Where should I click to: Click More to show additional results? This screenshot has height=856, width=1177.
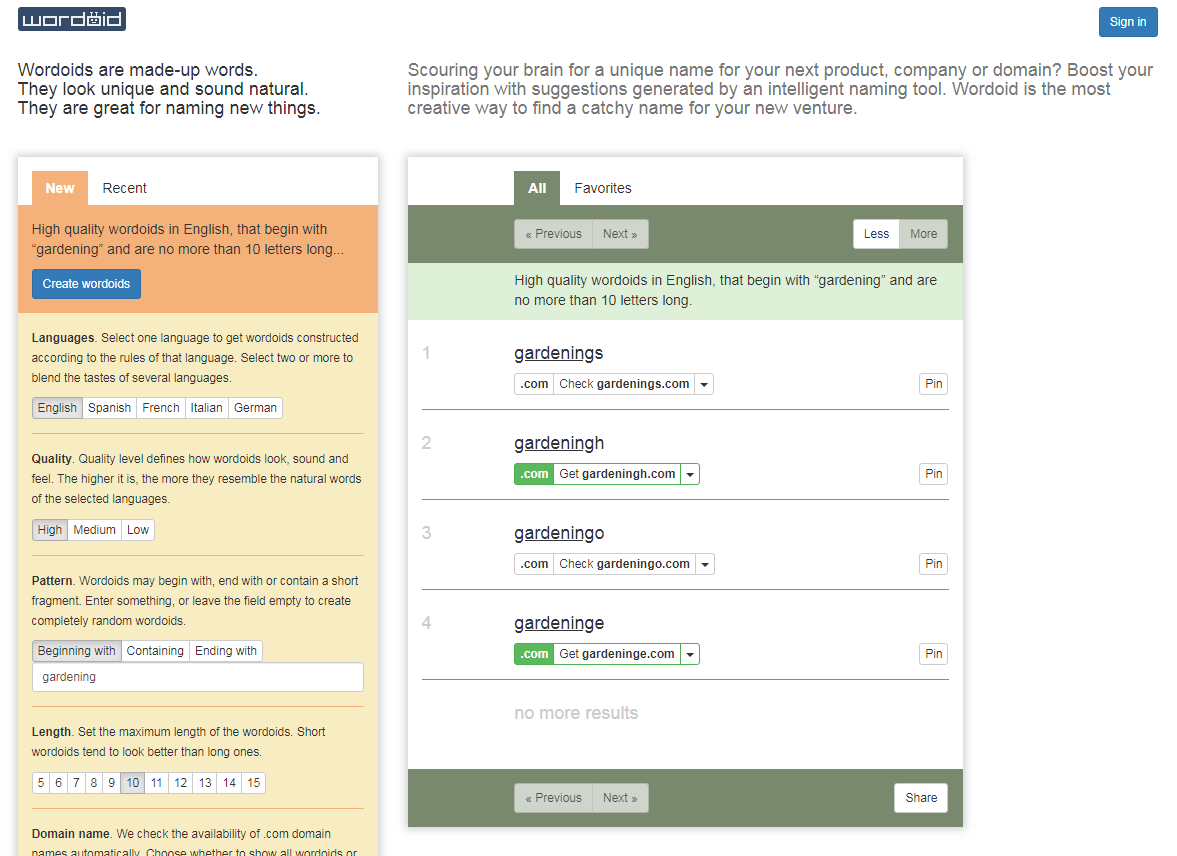point(922,233)
